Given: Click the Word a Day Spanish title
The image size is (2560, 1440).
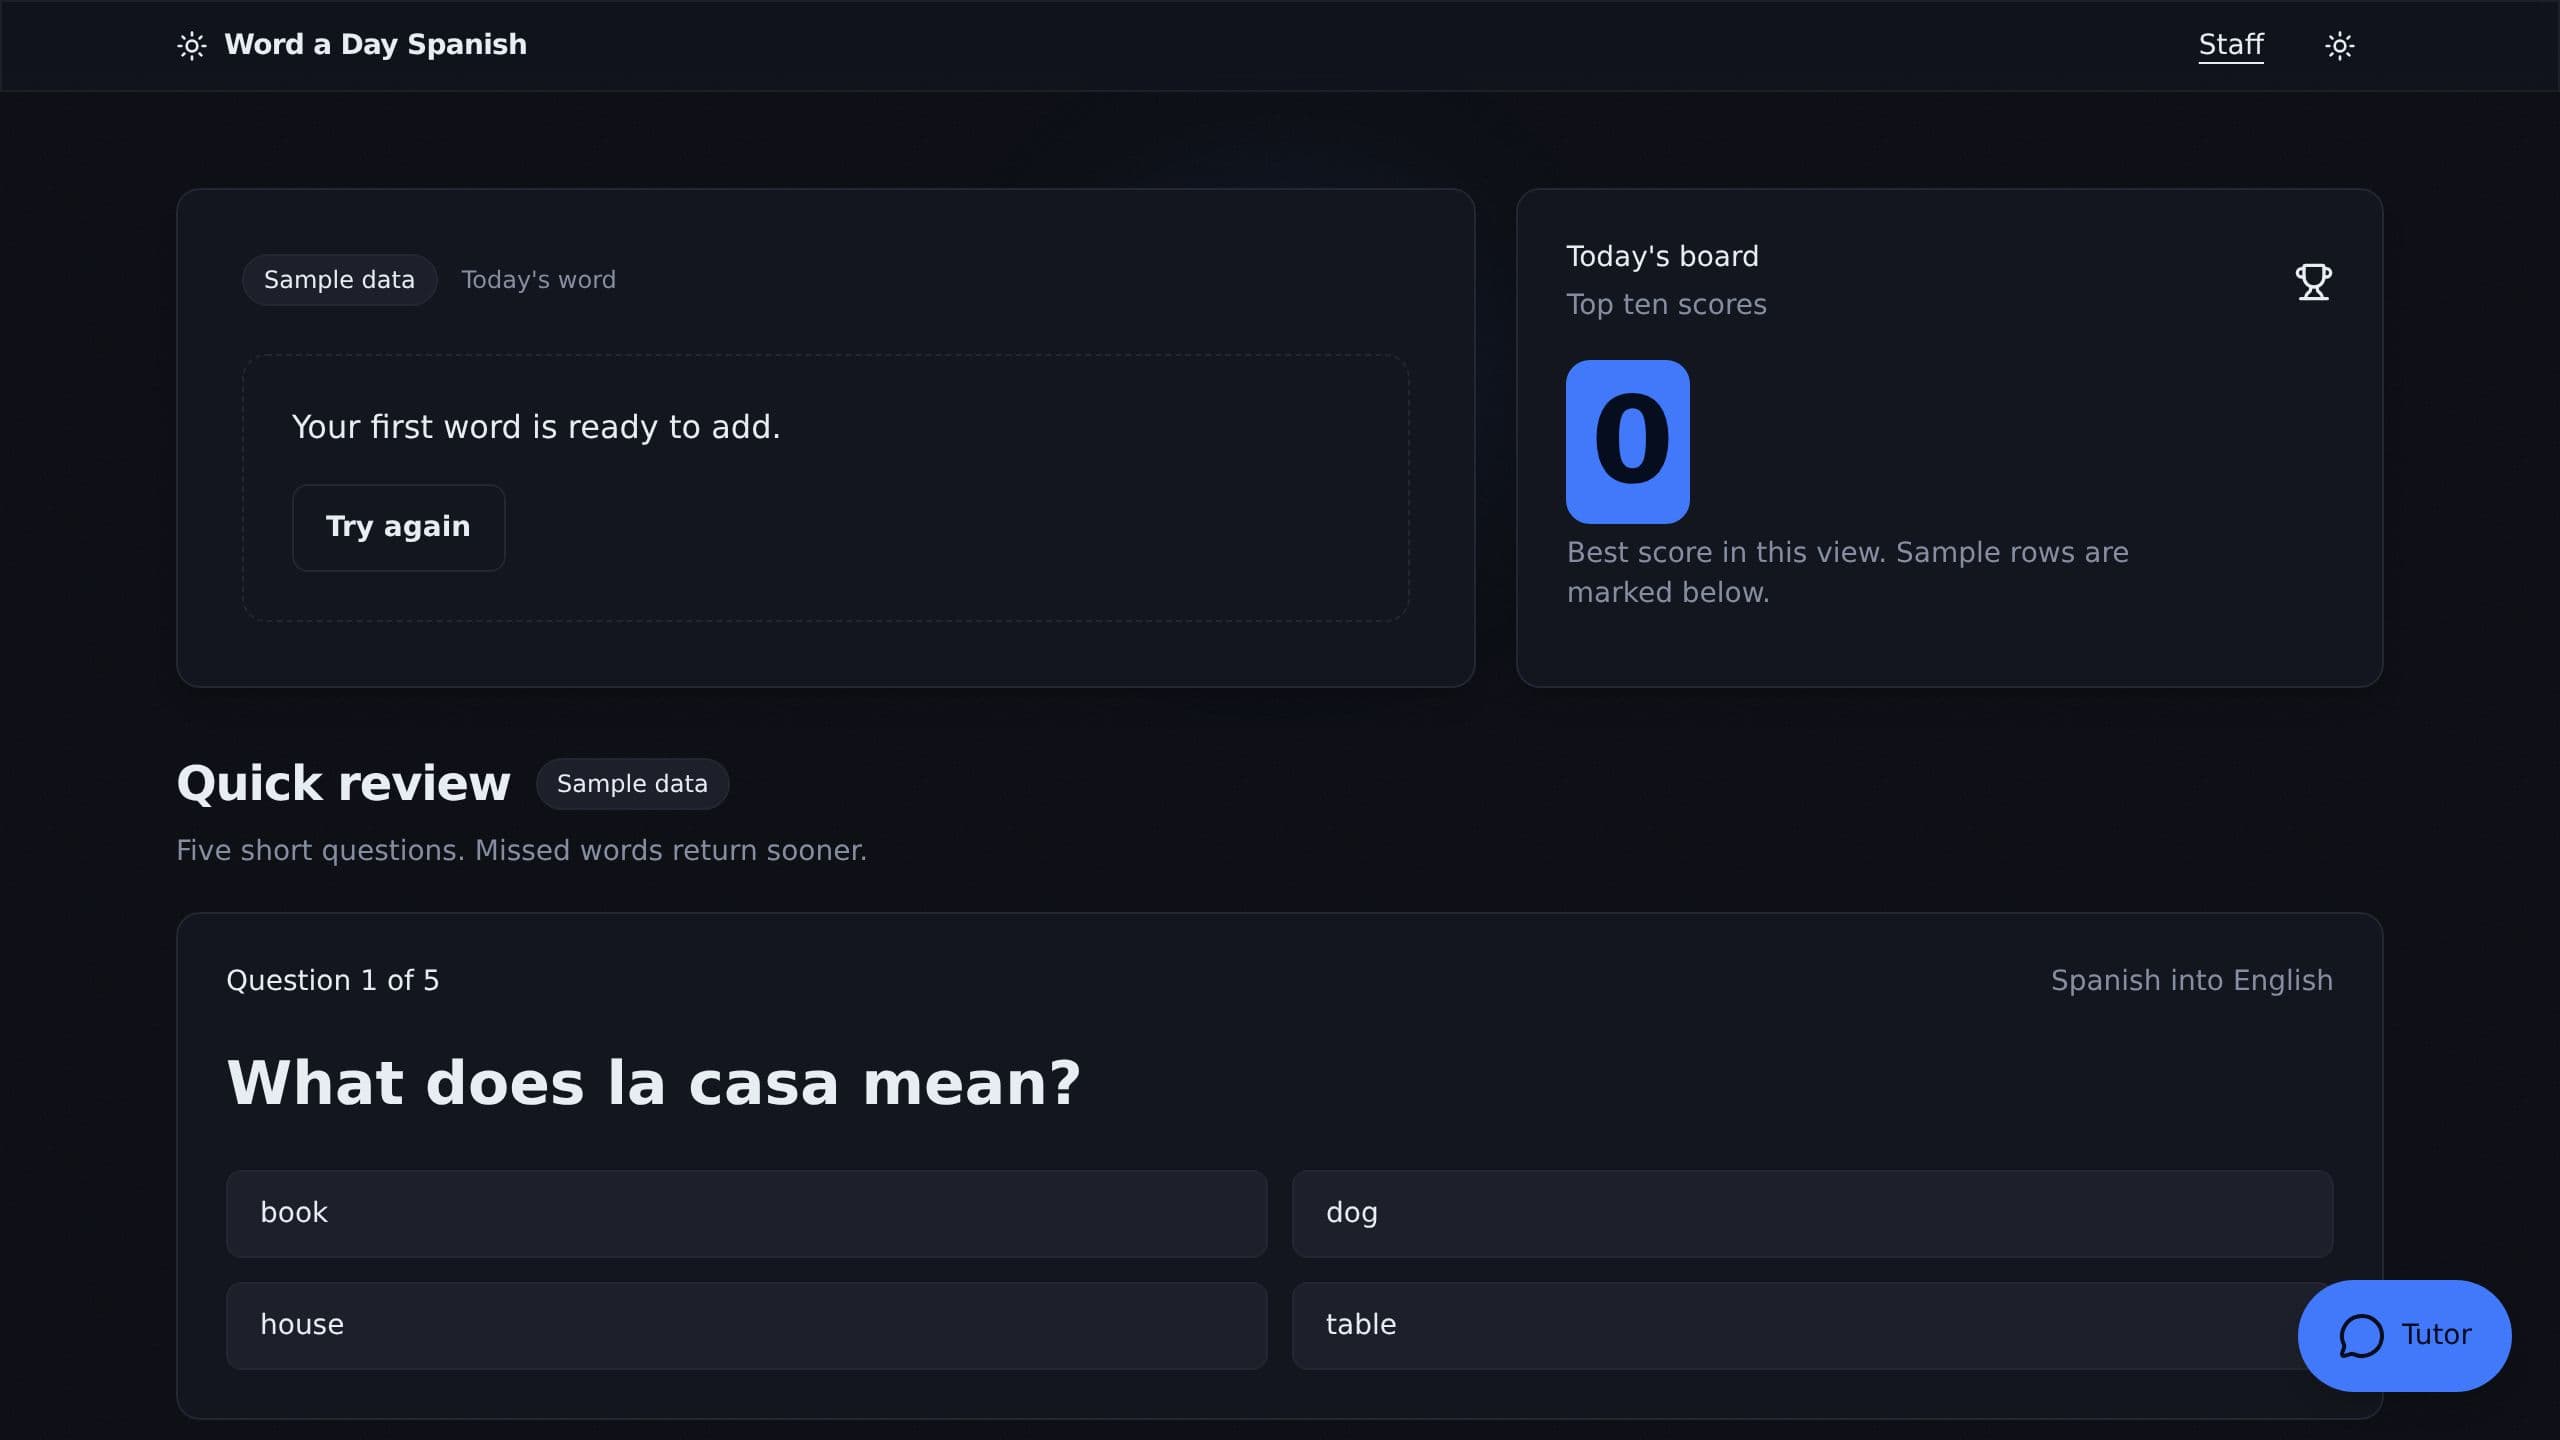Looking at the screenshot, I should [x=375, y=45].
